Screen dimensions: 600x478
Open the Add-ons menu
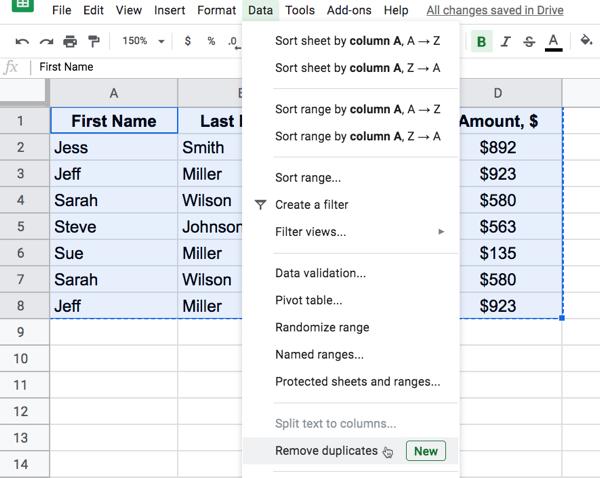coord(349,10)
